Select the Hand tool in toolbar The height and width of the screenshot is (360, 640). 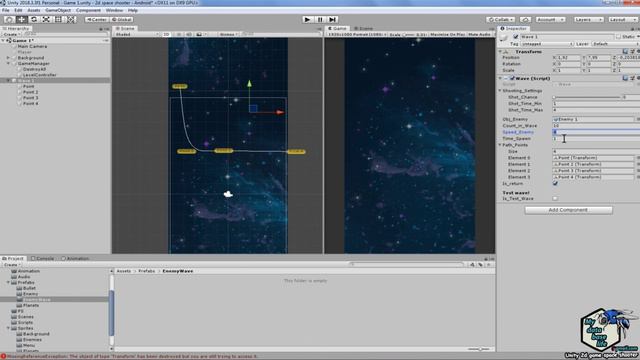[9, 19]
